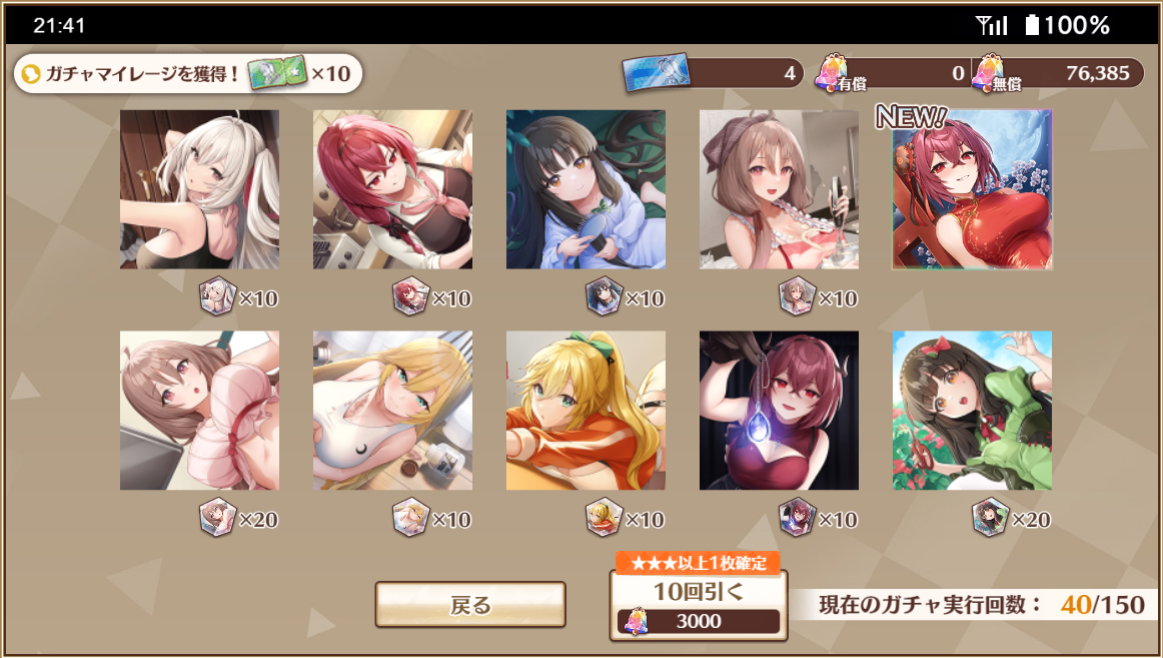Open the dark card with blue pendant

click(x=779, y=410)
